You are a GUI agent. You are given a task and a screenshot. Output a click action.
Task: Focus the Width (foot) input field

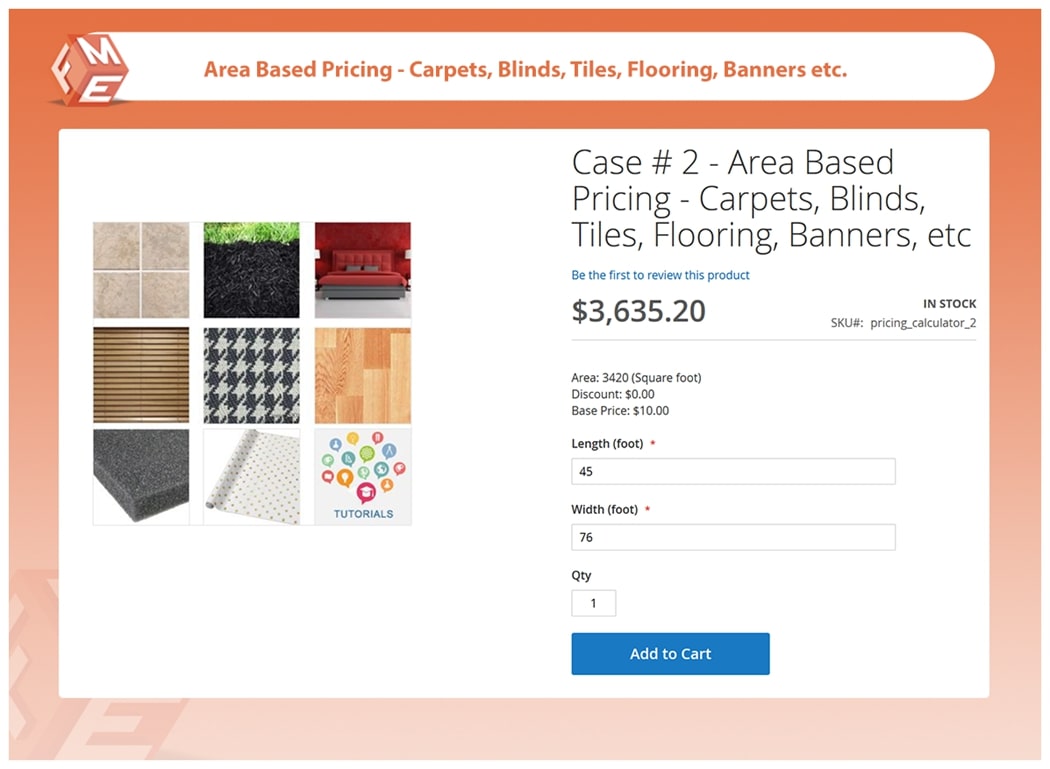pos(733,537)
